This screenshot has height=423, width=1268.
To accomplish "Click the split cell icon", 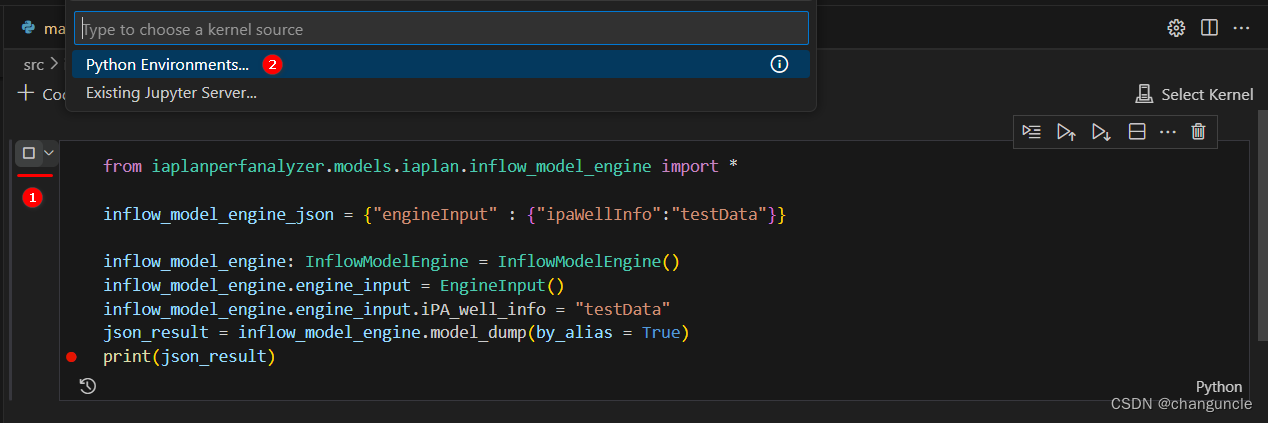I will point(1136,131).
